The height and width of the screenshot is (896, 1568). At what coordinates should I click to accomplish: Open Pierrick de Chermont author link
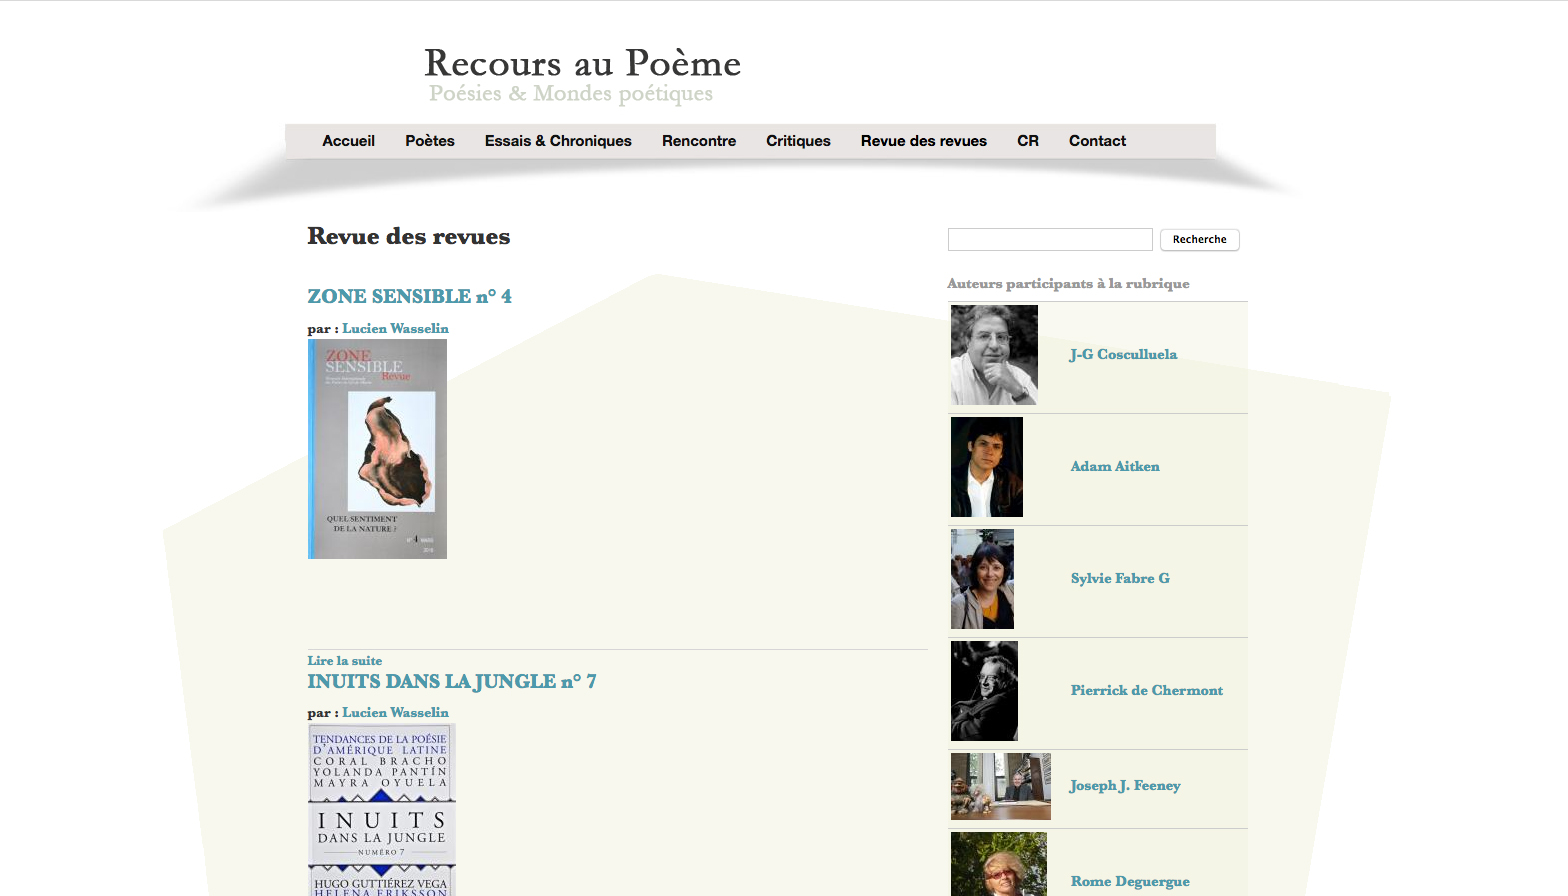click(x=1147, y=691)
